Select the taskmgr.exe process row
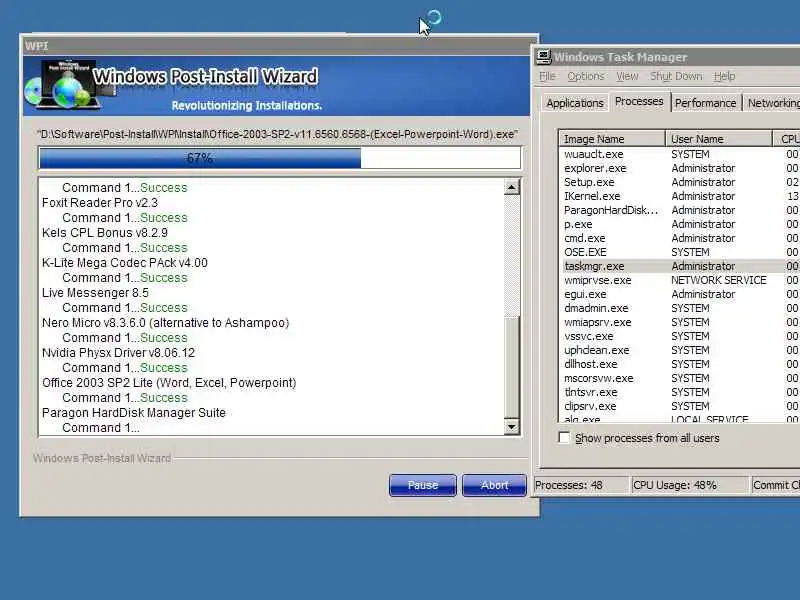Screen dimensions: 800x600 [679, 266]
